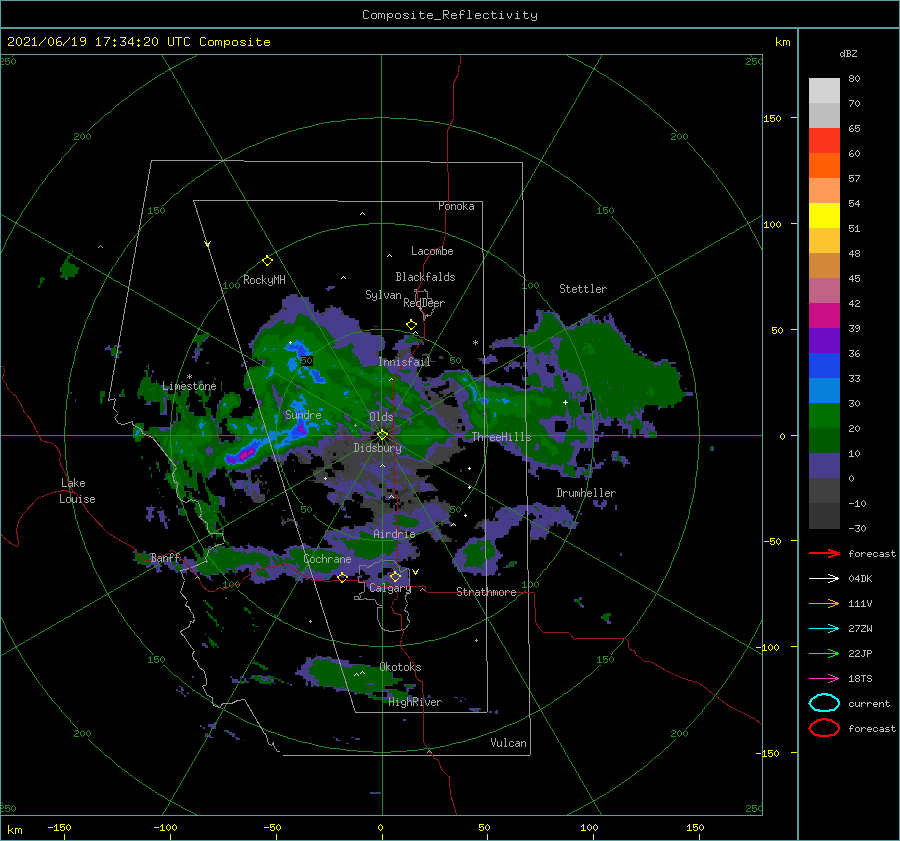This screenshot has height=841, width=900.
Task: Click the green 22JP arrow icon
Action: click(x=824, y=653)
